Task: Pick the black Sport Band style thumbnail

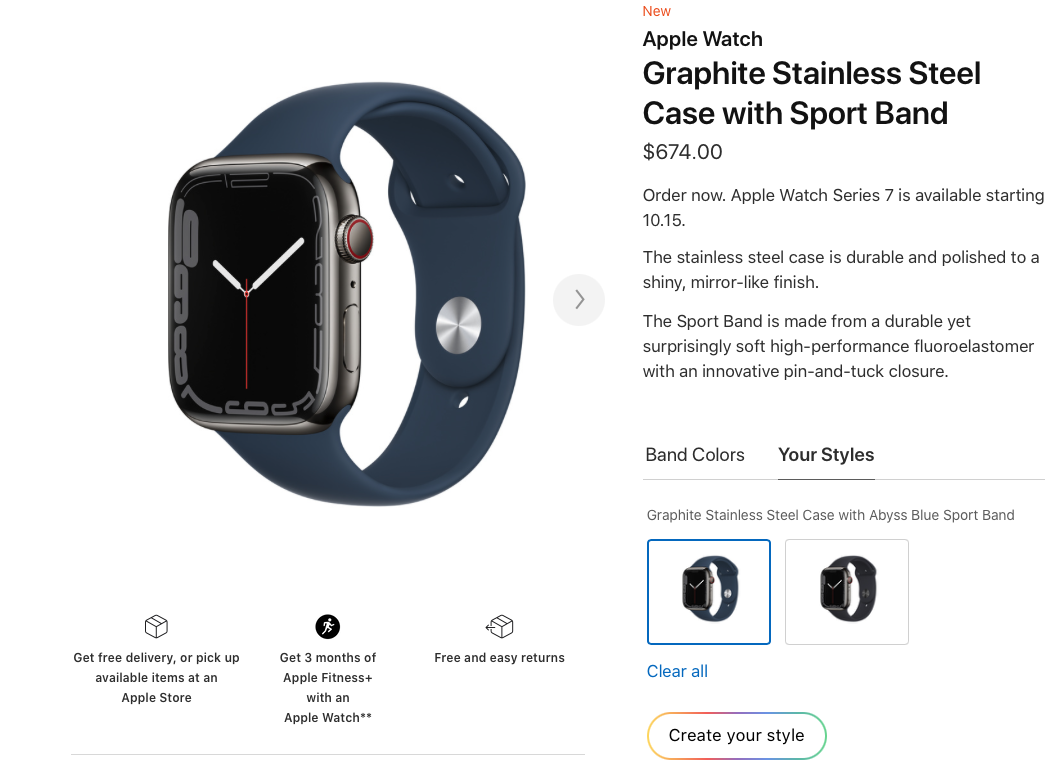Action: point(847,592)
